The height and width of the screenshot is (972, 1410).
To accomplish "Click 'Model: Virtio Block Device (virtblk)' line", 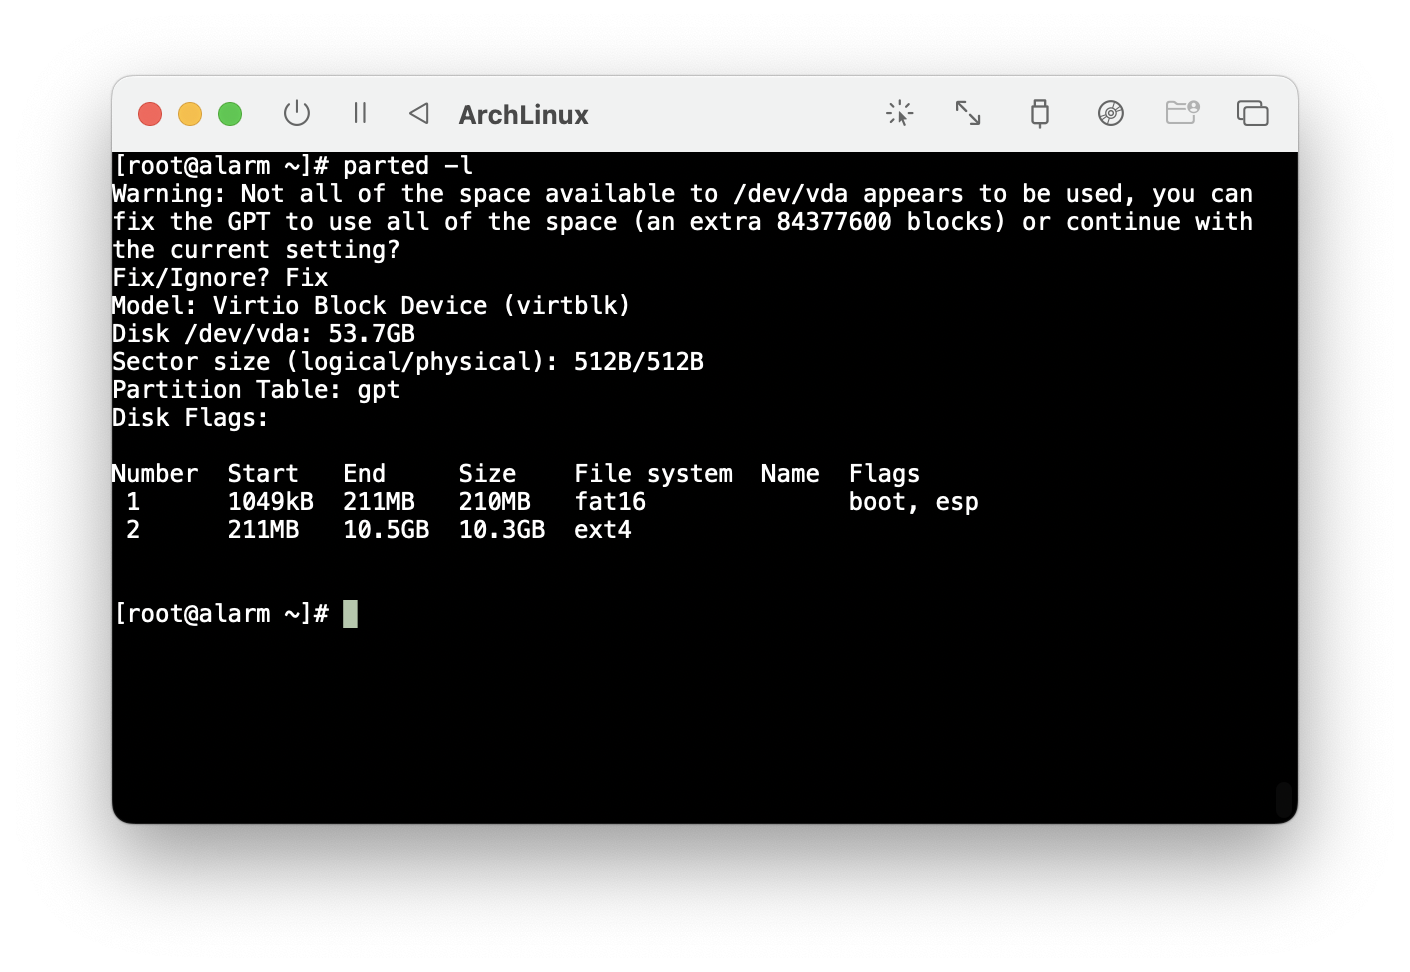I will point(372,306).
